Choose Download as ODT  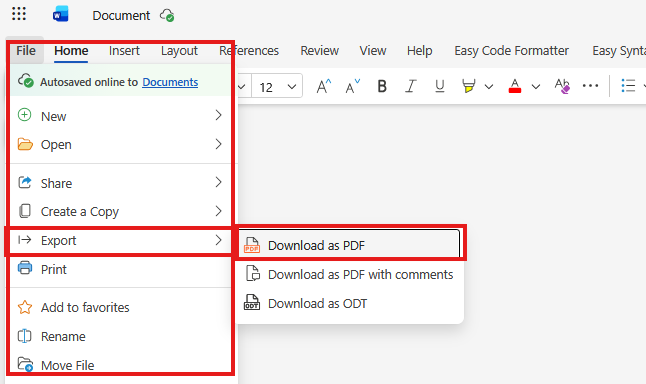[x=350, y=303]
